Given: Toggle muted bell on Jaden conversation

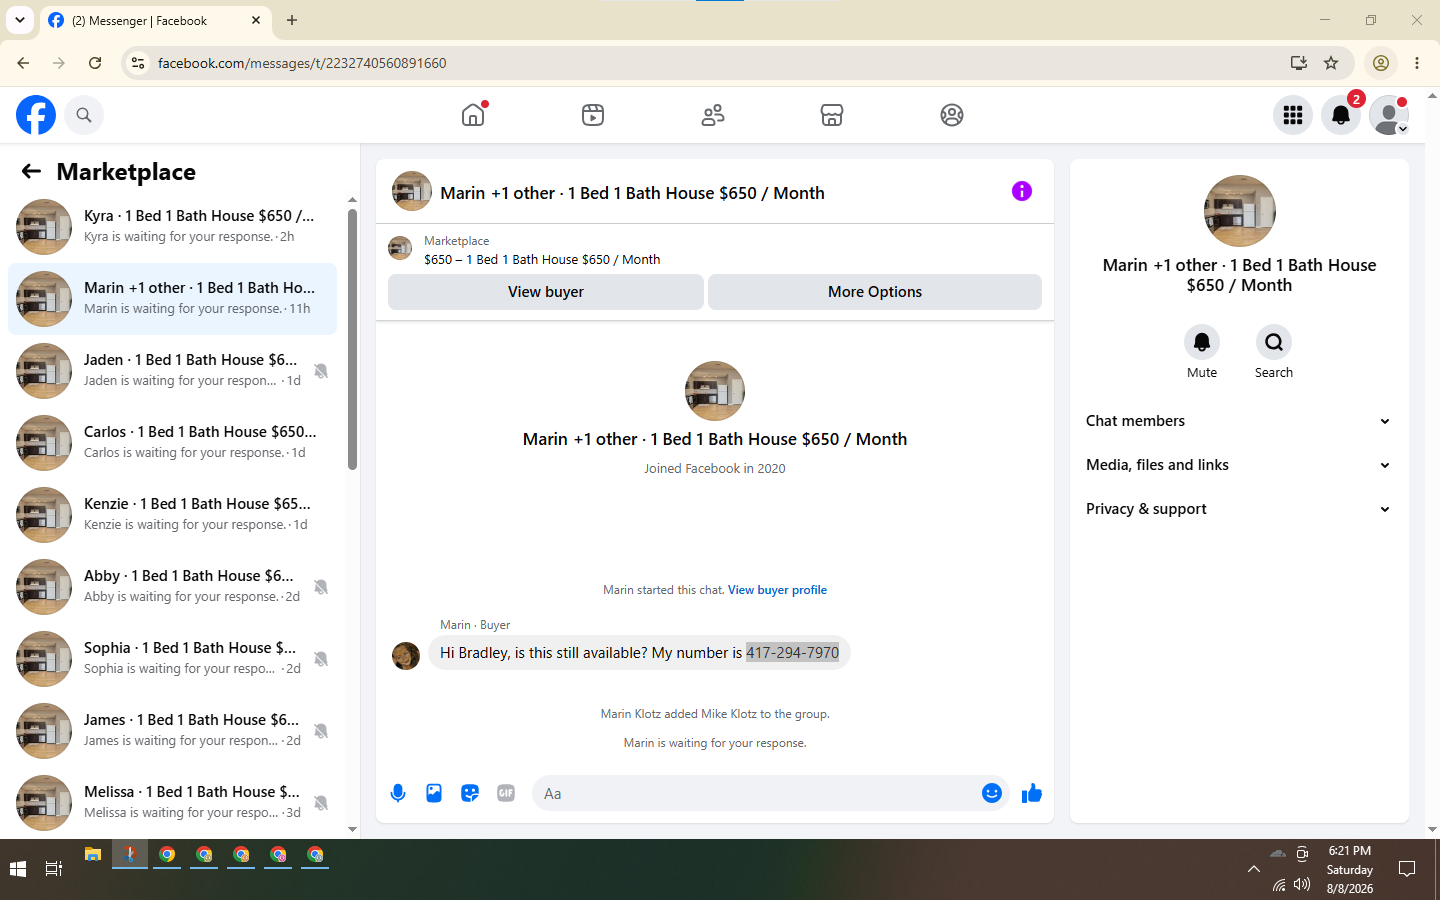Looking at the screenshot, I should [321, 371].
